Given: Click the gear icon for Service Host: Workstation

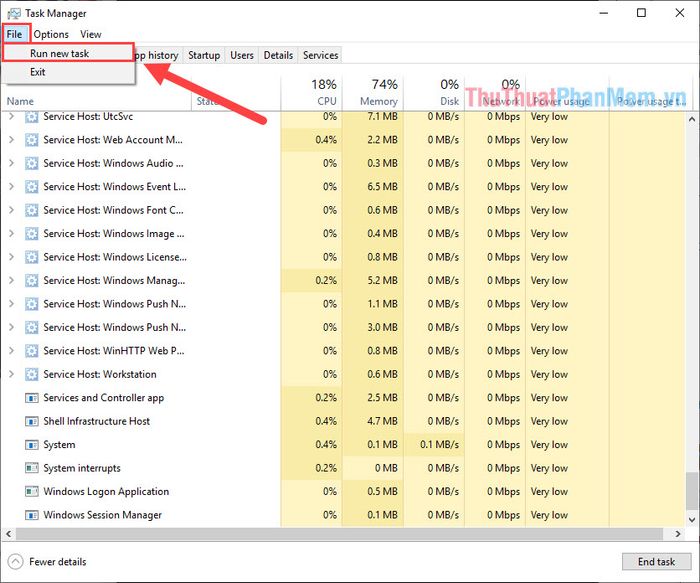Looking at the screenshot, I should pyautogui.click(x=31, y=375).
